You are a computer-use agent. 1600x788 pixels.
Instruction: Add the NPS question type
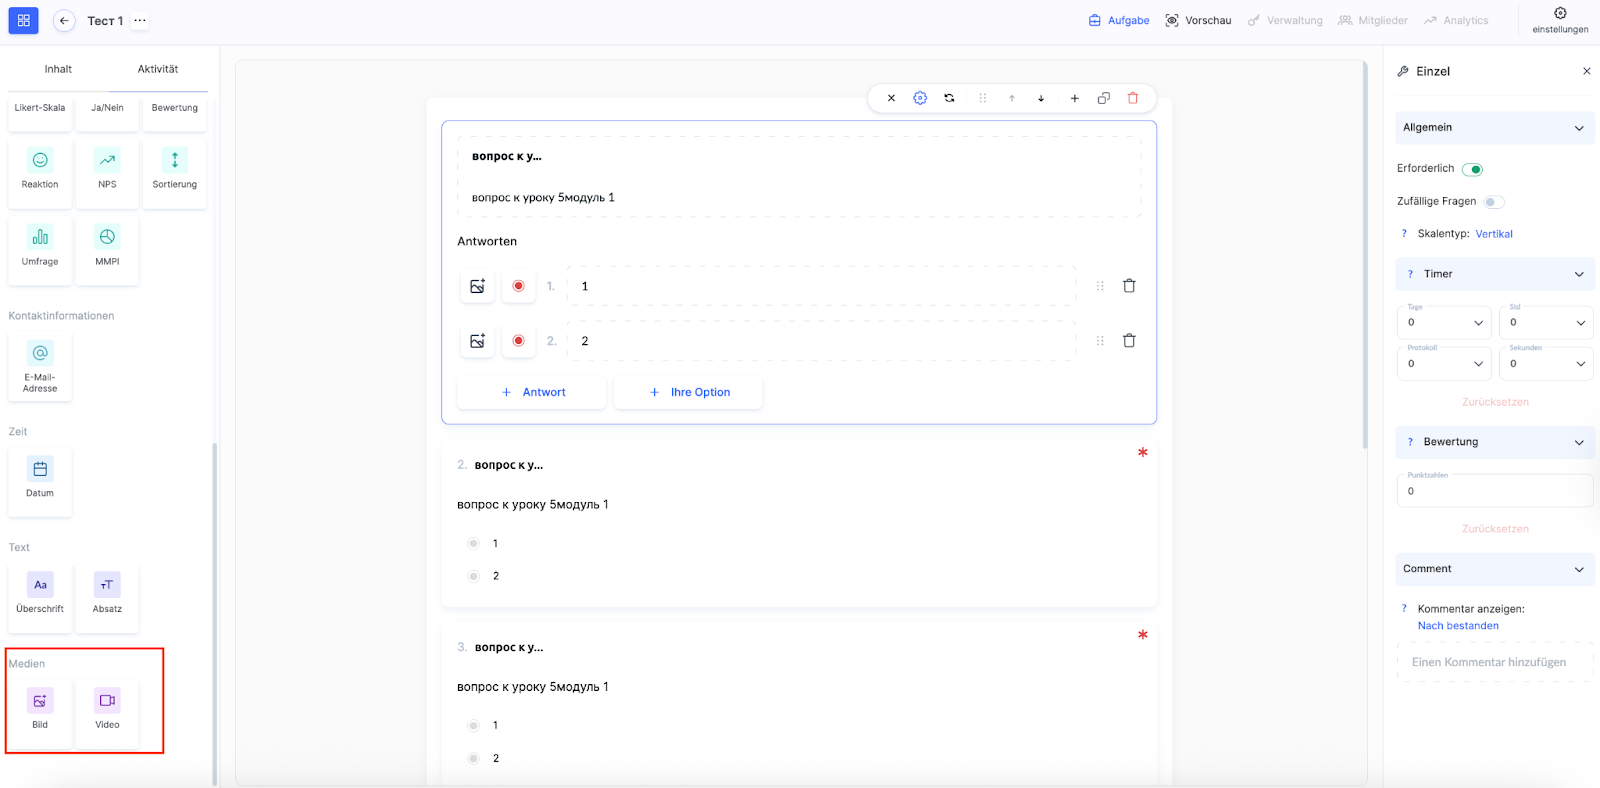(x=107, y=169)
